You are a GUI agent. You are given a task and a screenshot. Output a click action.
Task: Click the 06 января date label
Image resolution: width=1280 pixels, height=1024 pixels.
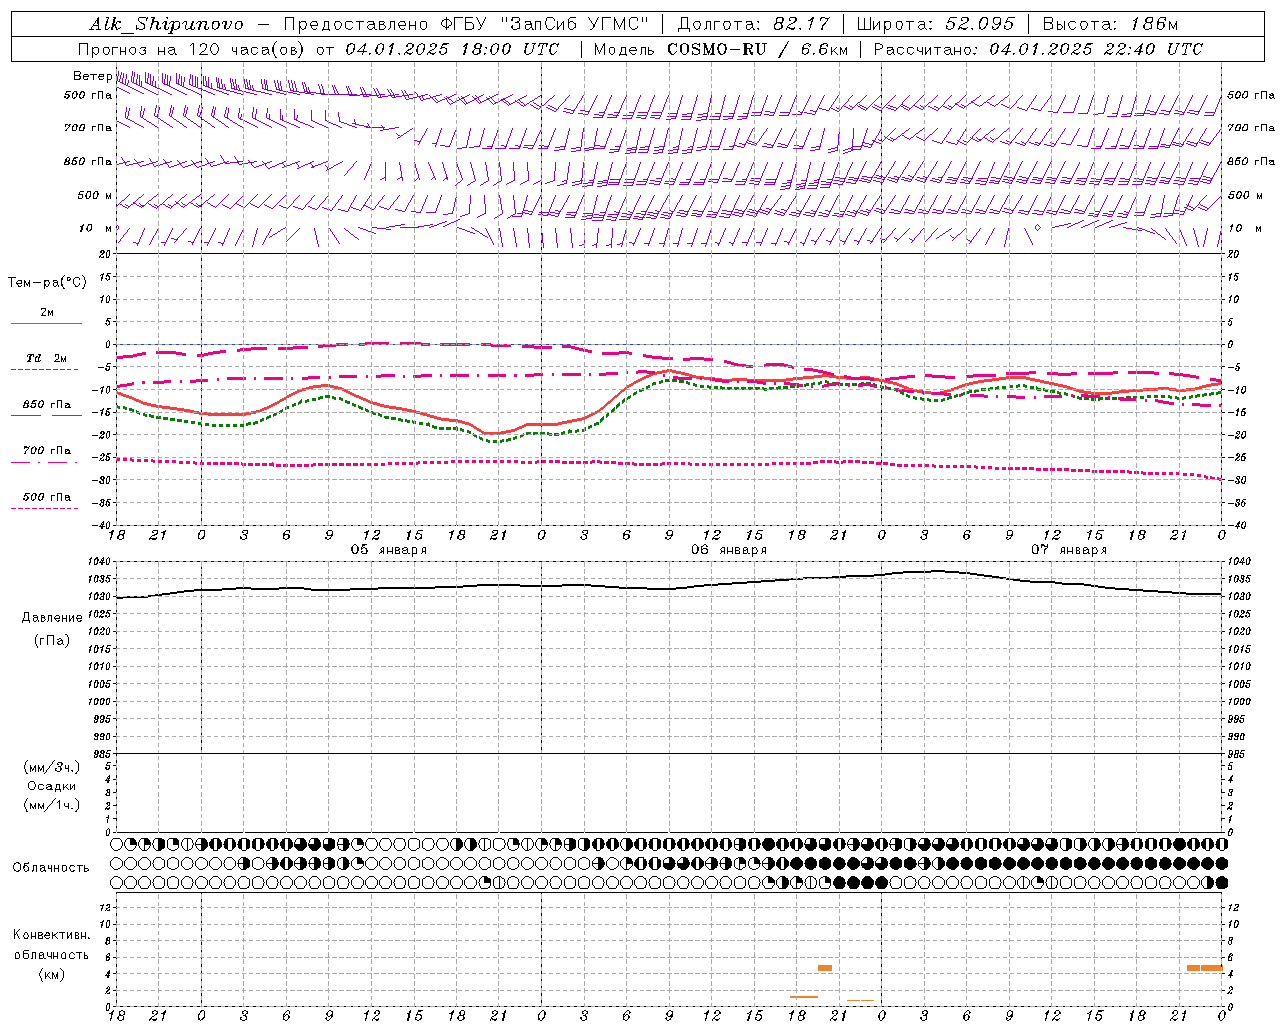click(x=729, y=550)
